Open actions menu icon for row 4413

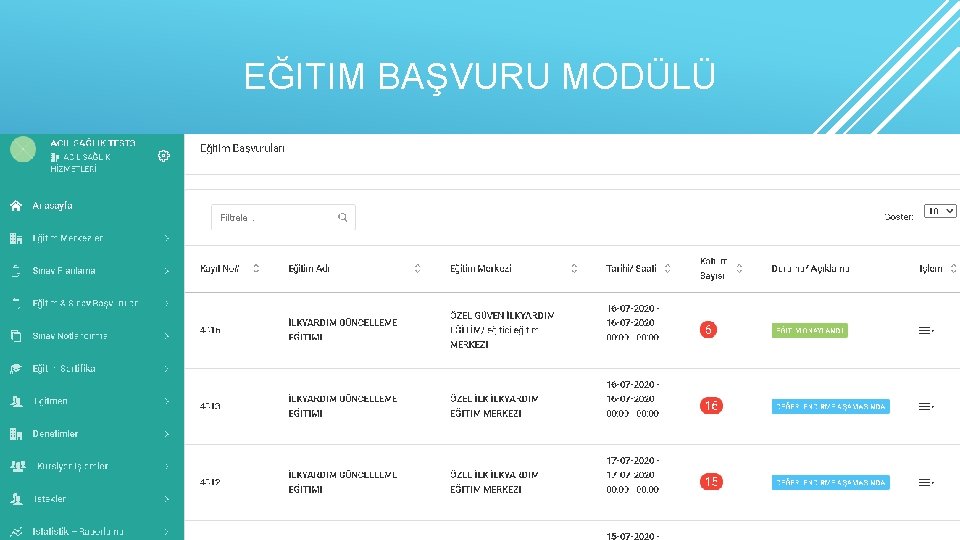pos(926,407)
